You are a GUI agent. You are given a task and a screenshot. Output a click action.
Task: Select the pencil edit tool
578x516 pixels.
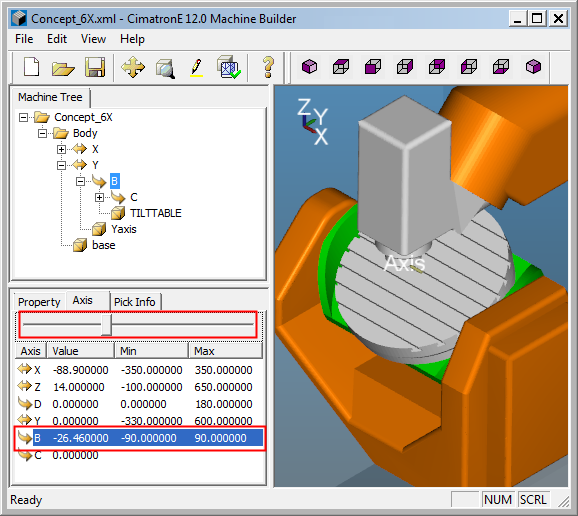(x=196, y=67)
